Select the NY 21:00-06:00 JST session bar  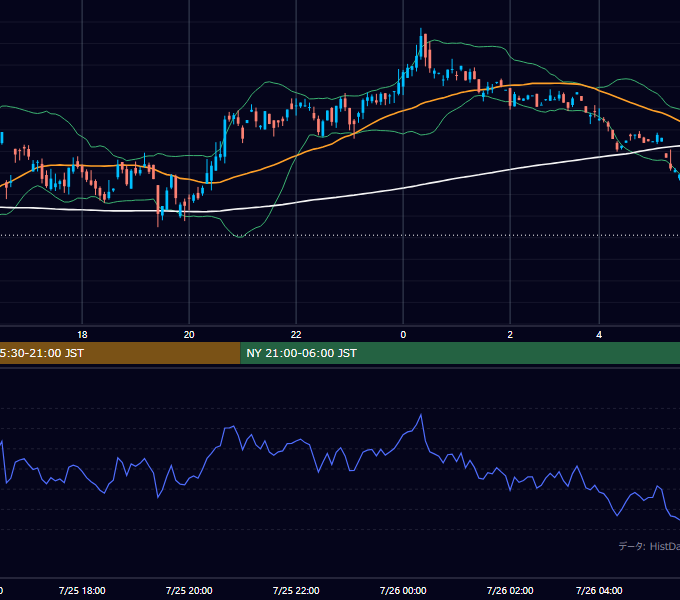[460, 353]
